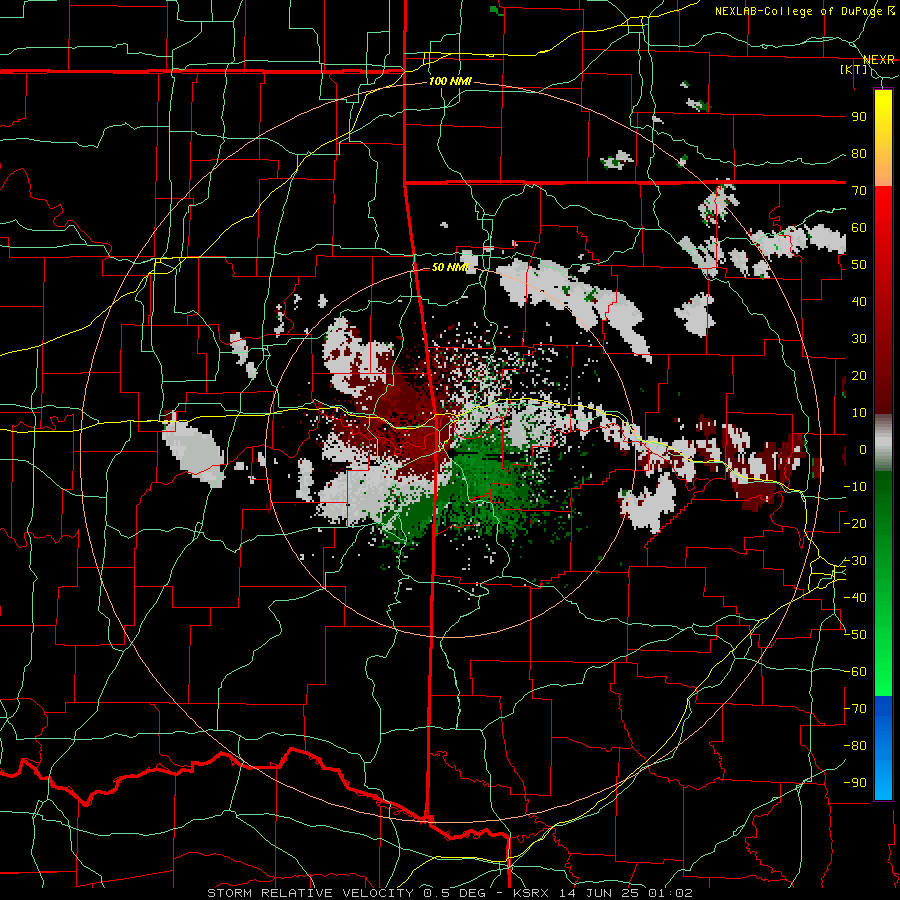Select the -80 value on velocity scale
The height and width of the screenshot is (900, 900).
(x=855, y=746)
